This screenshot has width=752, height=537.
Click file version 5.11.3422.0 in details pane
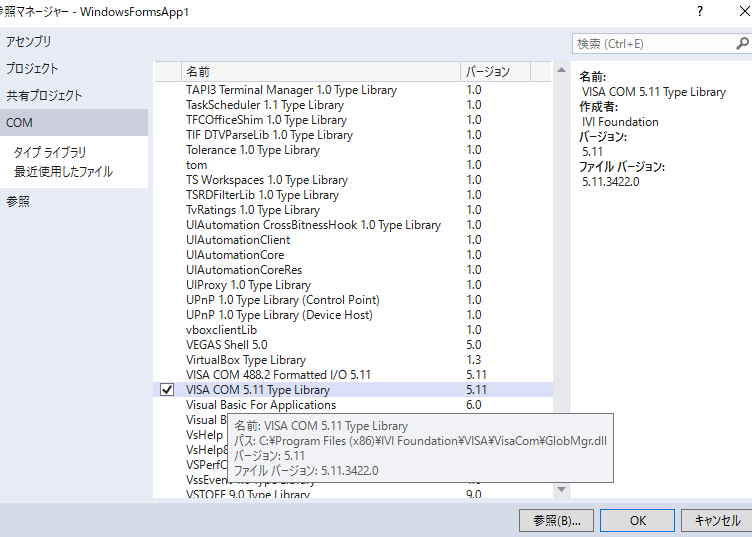click(x=611, y=182)
